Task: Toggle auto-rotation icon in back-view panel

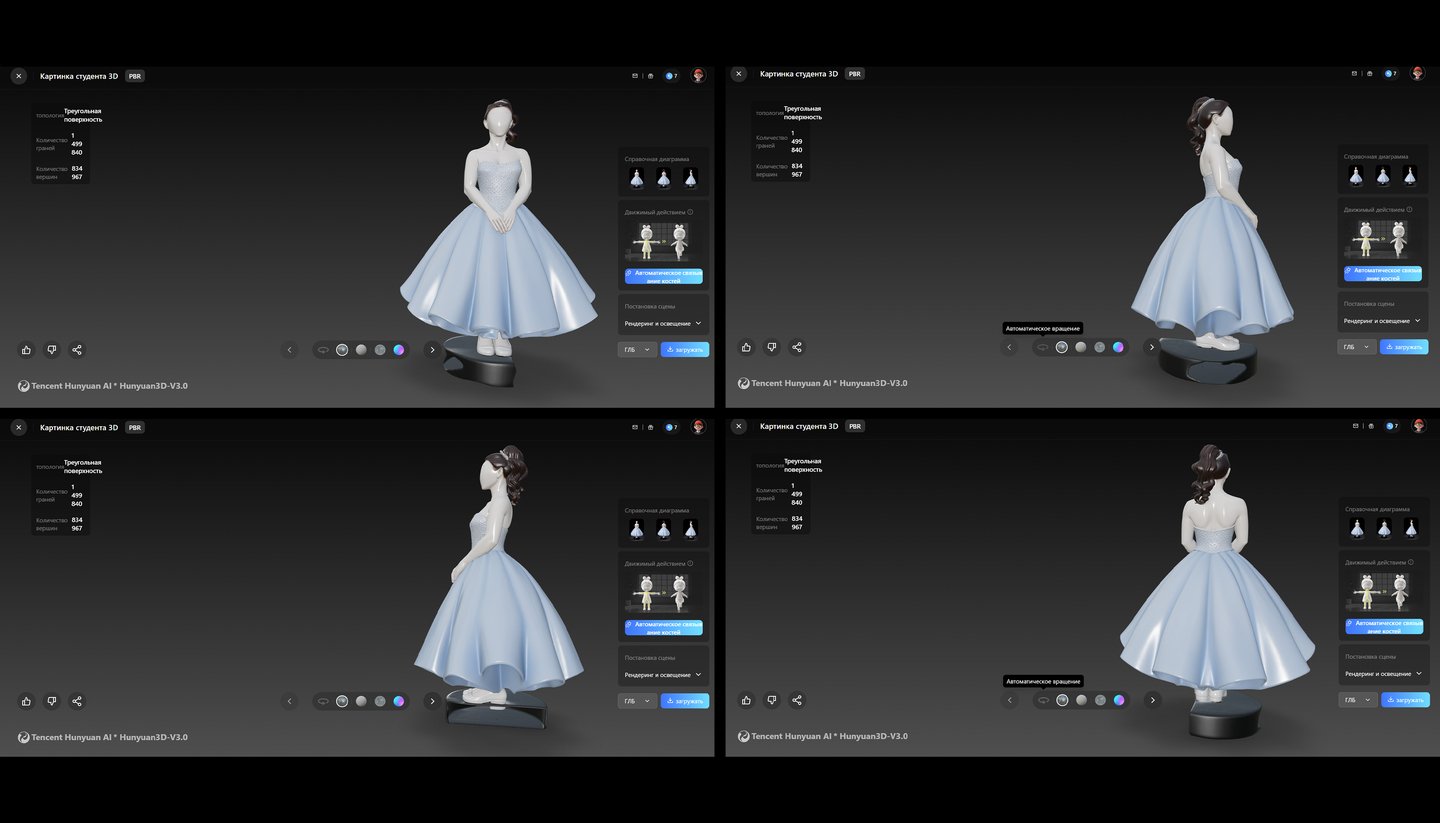Action: pos(1043,700)
